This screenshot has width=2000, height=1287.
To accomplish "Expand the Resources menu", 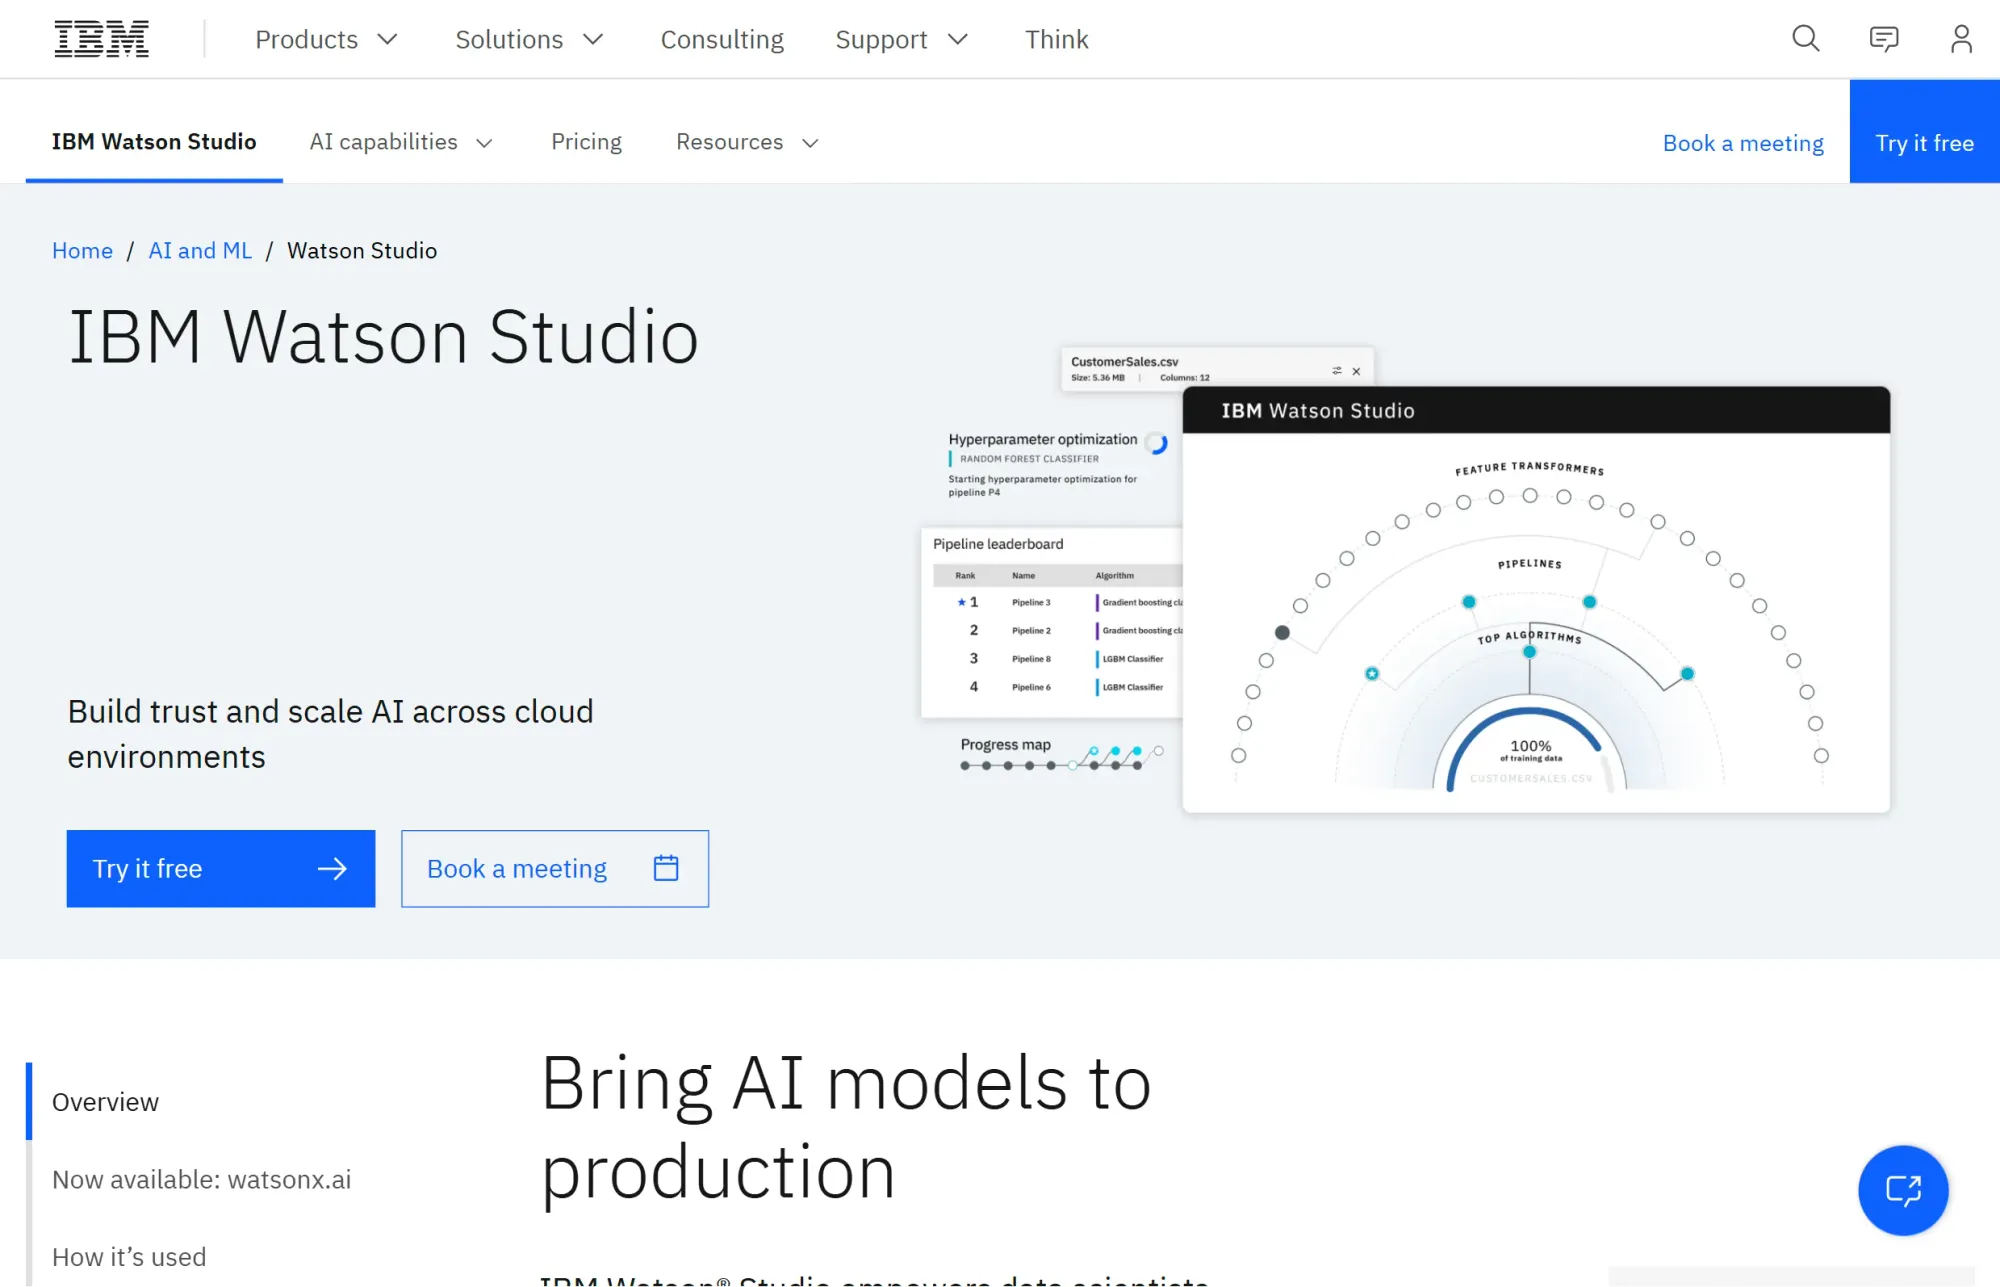I will point(746,142).
